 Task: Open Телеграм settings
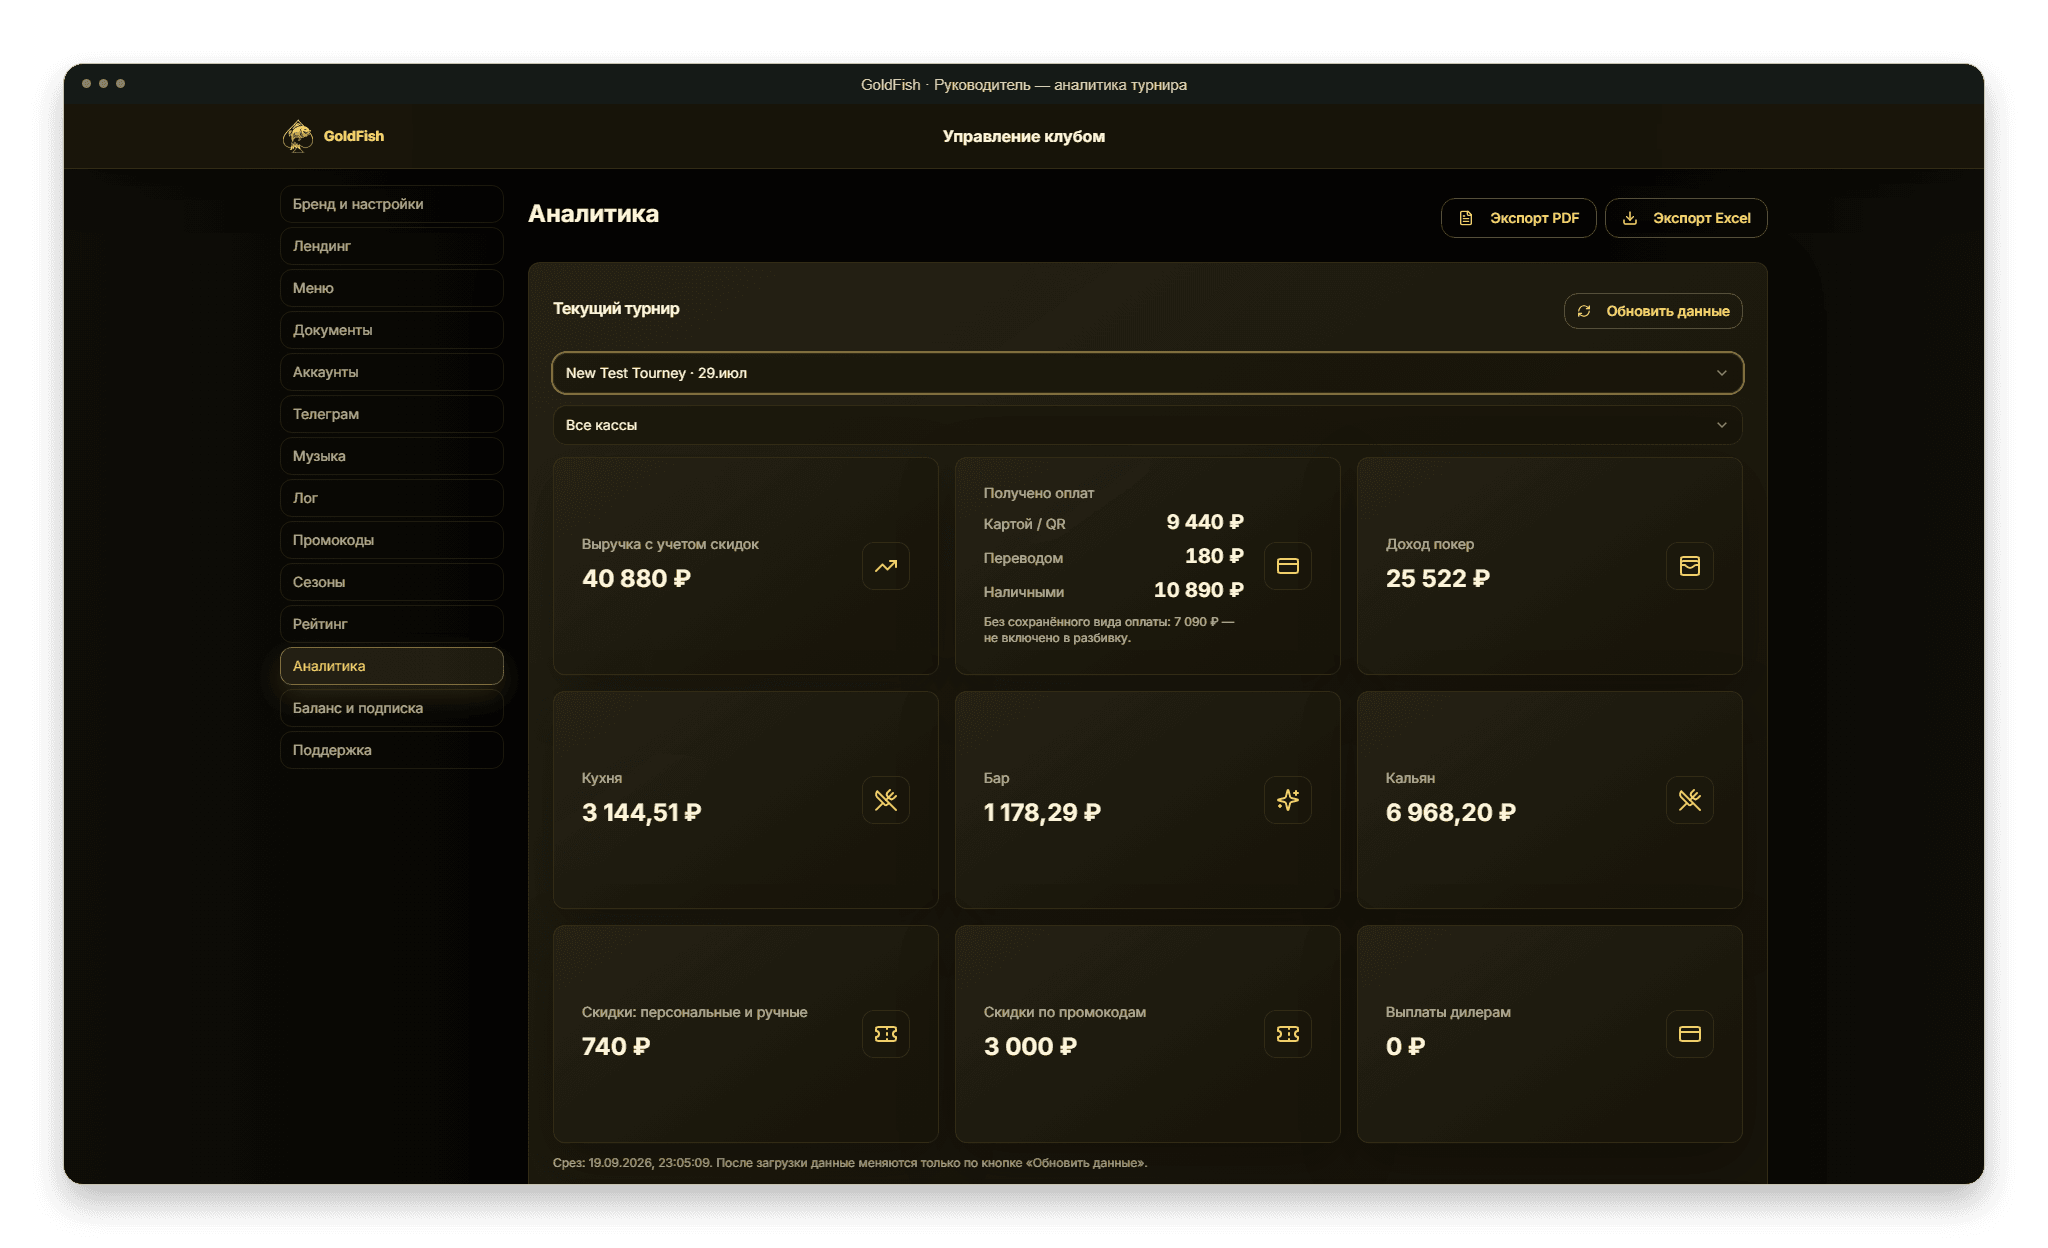click(x=391, y=414)
